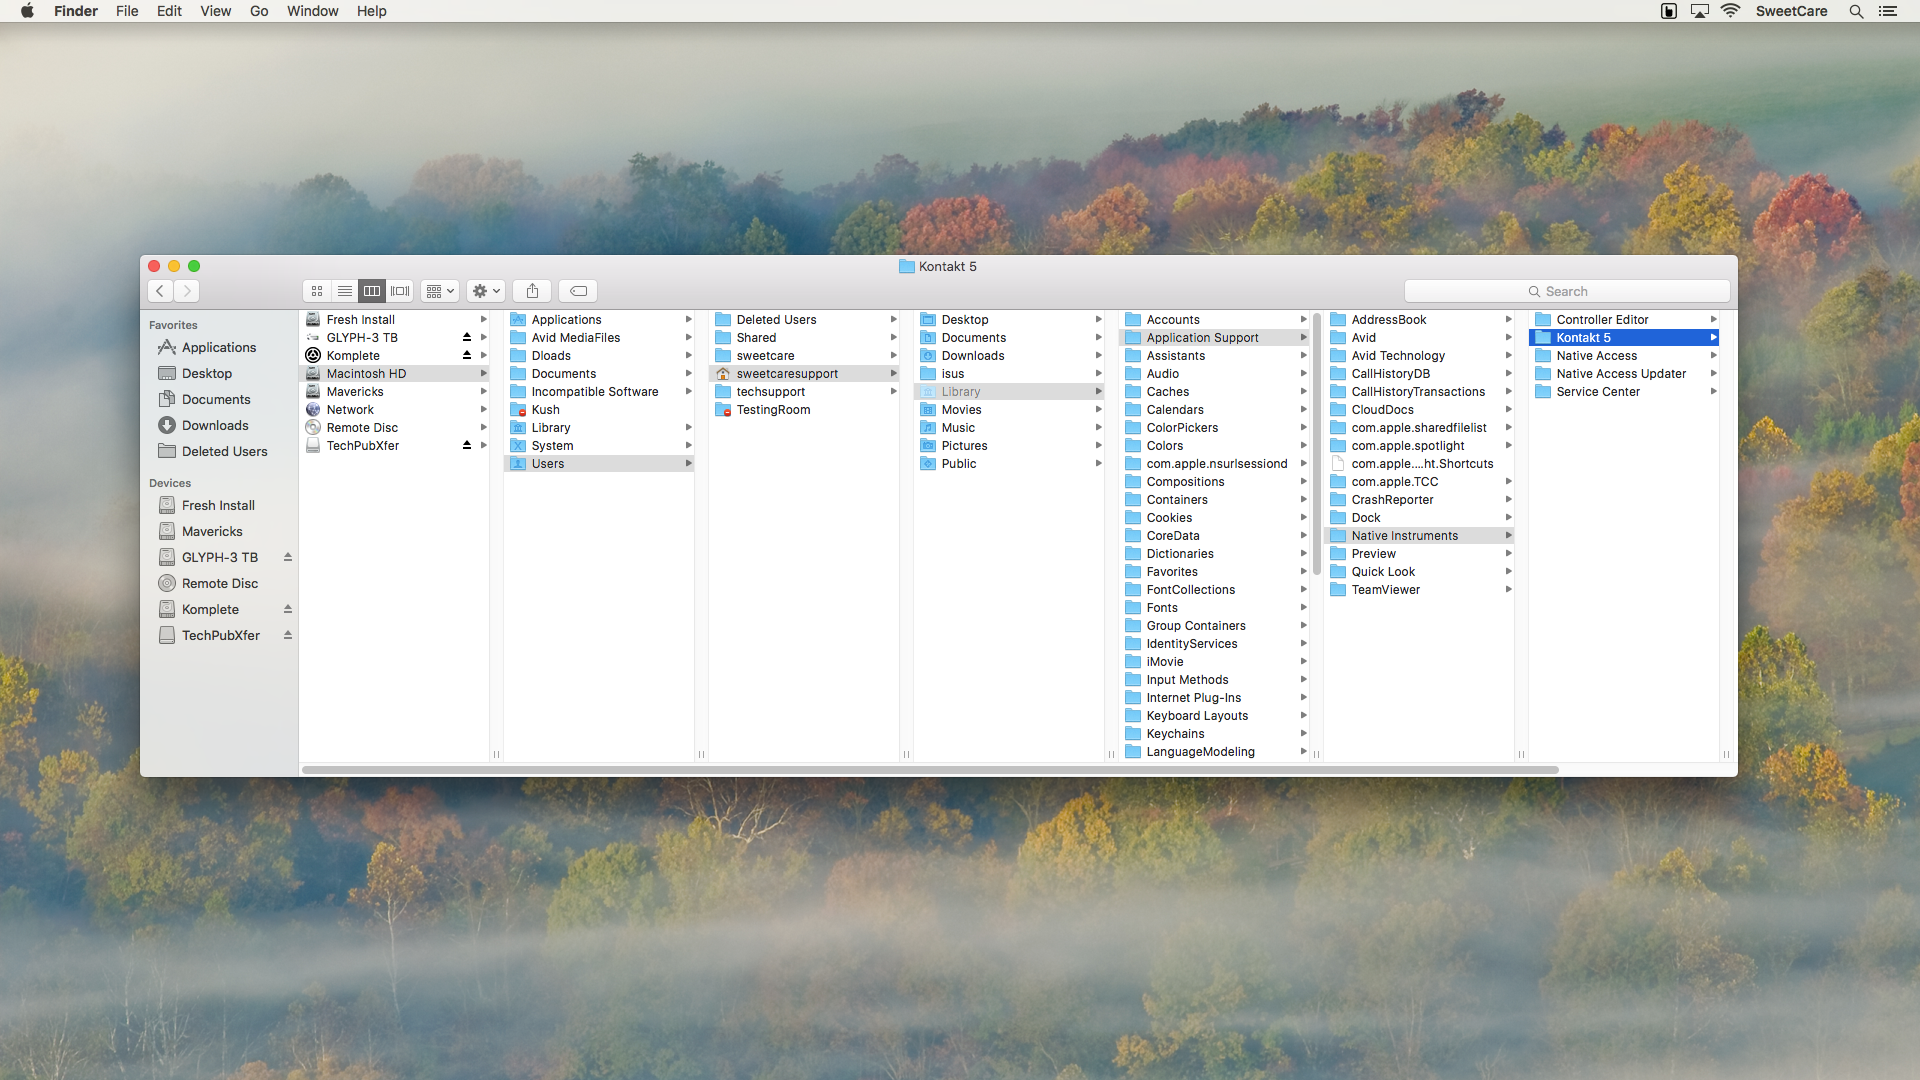Expand the Pictures folder arrow
Image resolution: width=1920 pixels, height=1080 pixels.
click(1098, 445)
